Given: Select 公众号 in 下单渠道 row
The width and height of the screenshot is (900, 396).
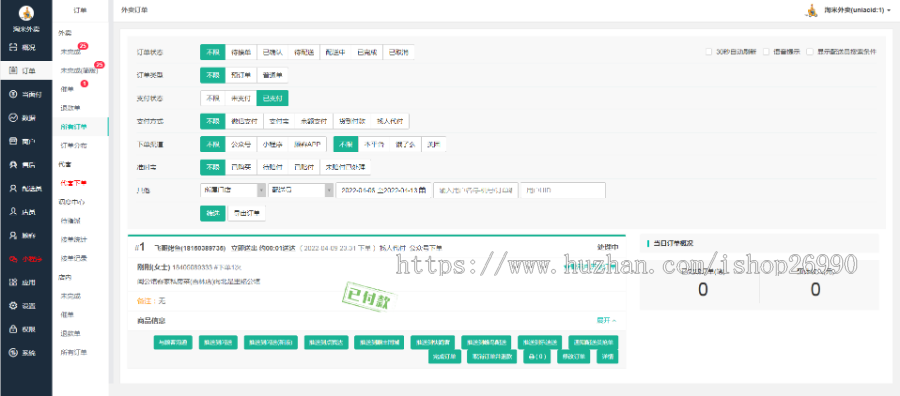Looking at the screenshot, I should [x=240, y=145].
